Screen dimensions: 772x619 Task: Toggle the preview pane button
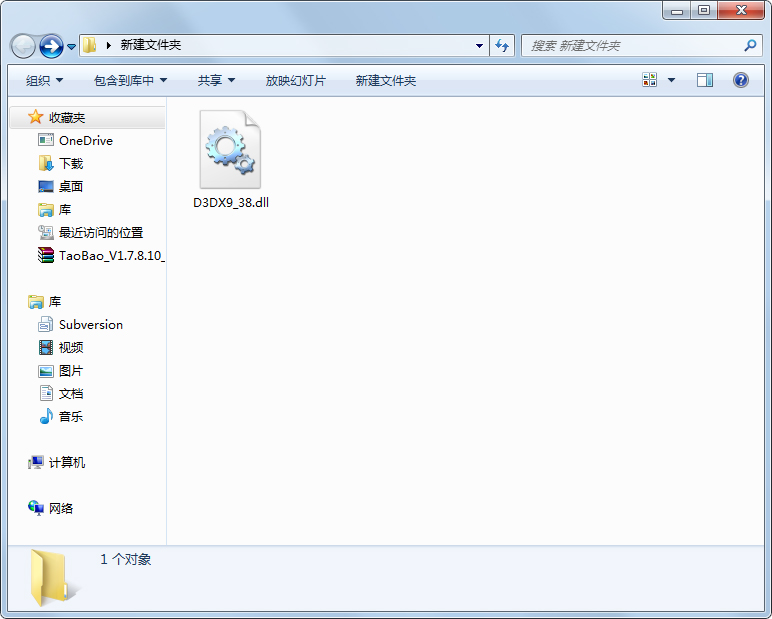pyautogui.click(x=705, y=80)
